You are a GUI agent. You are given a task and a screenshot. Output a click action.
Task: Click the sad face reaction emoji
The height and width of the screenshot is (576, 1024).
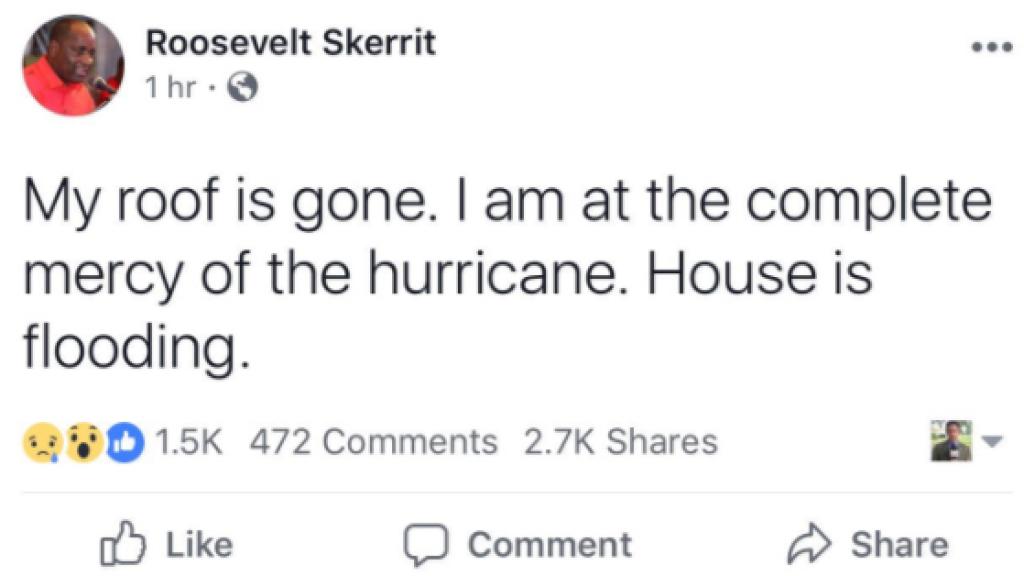pyautogui.click(x=39, y=441)
